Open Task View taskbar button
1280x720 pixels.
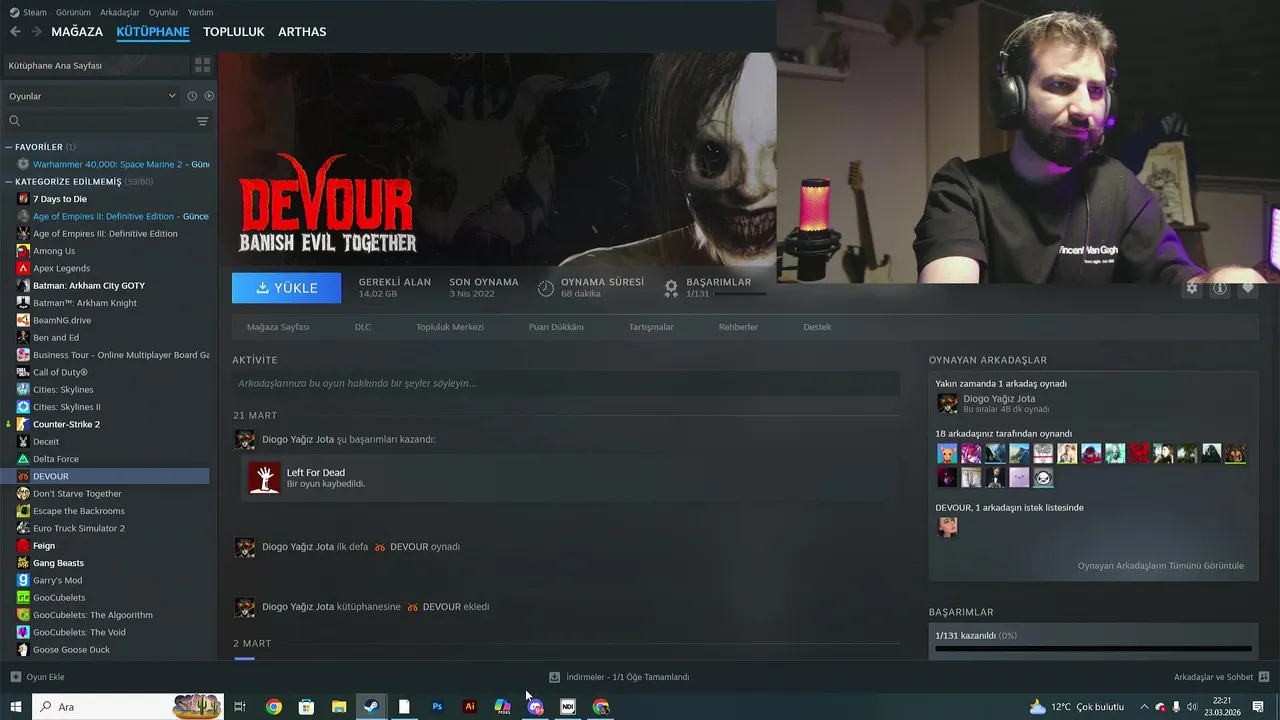click(x=240, y=707)
